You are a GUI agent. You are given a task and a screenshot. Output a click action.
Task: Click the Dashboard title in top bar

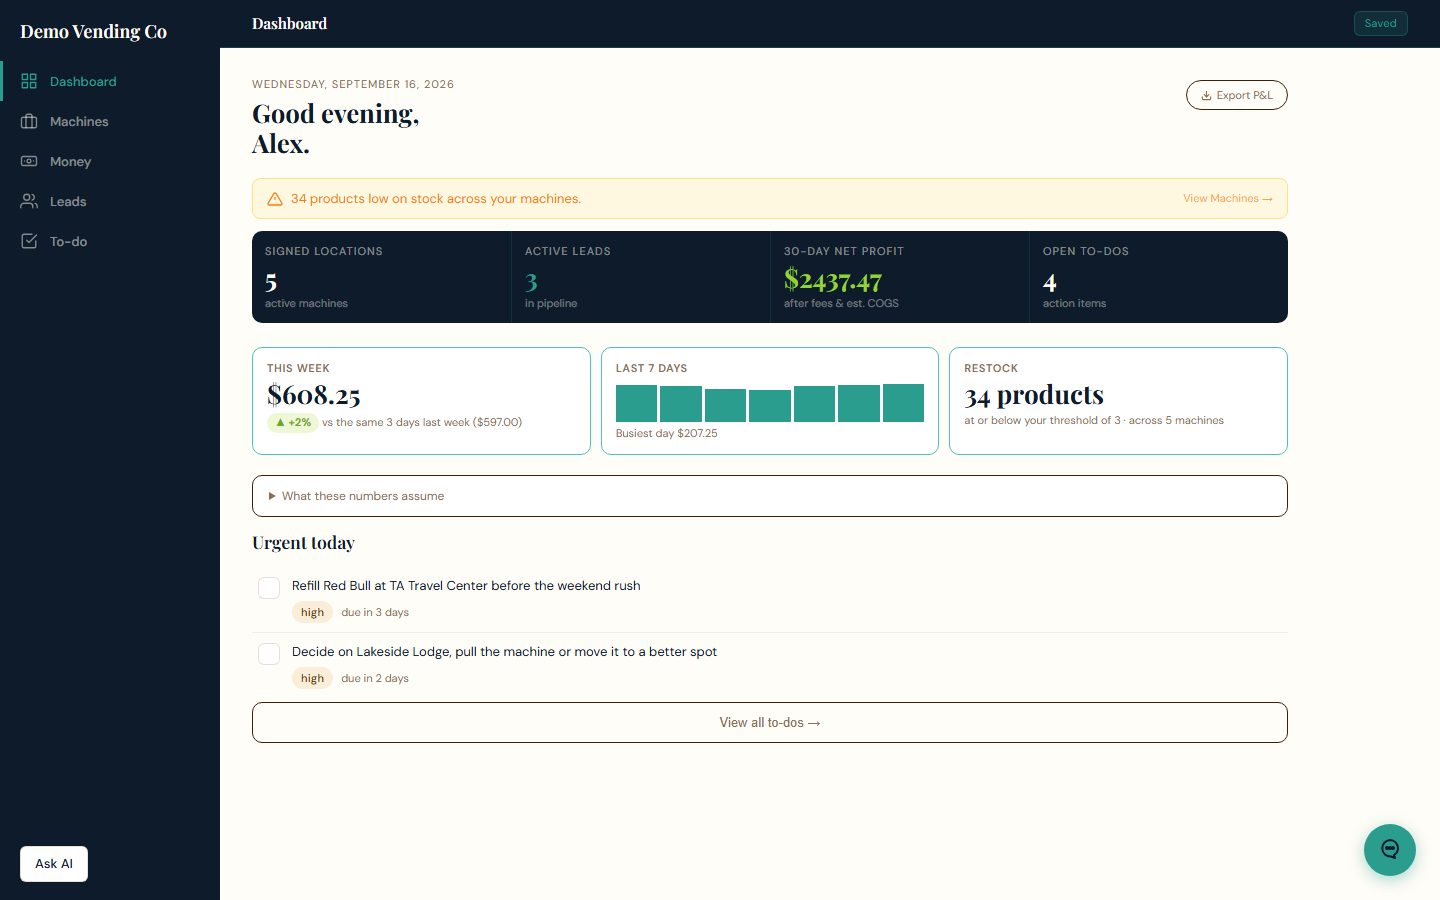289,23
